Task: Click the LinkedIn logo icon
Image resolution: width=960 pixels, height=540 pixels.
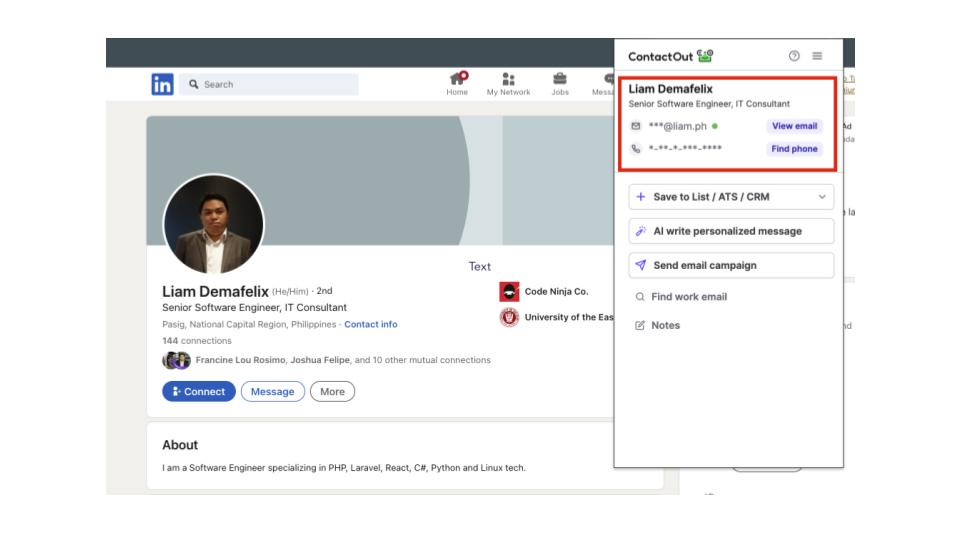Action: (x=162, y=85)
